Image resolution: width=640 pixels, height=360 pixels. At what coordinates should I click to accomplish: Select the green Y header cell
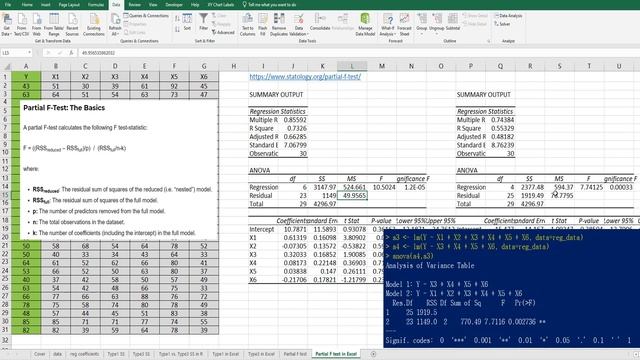pyautogui.click(x=26, y=76)
